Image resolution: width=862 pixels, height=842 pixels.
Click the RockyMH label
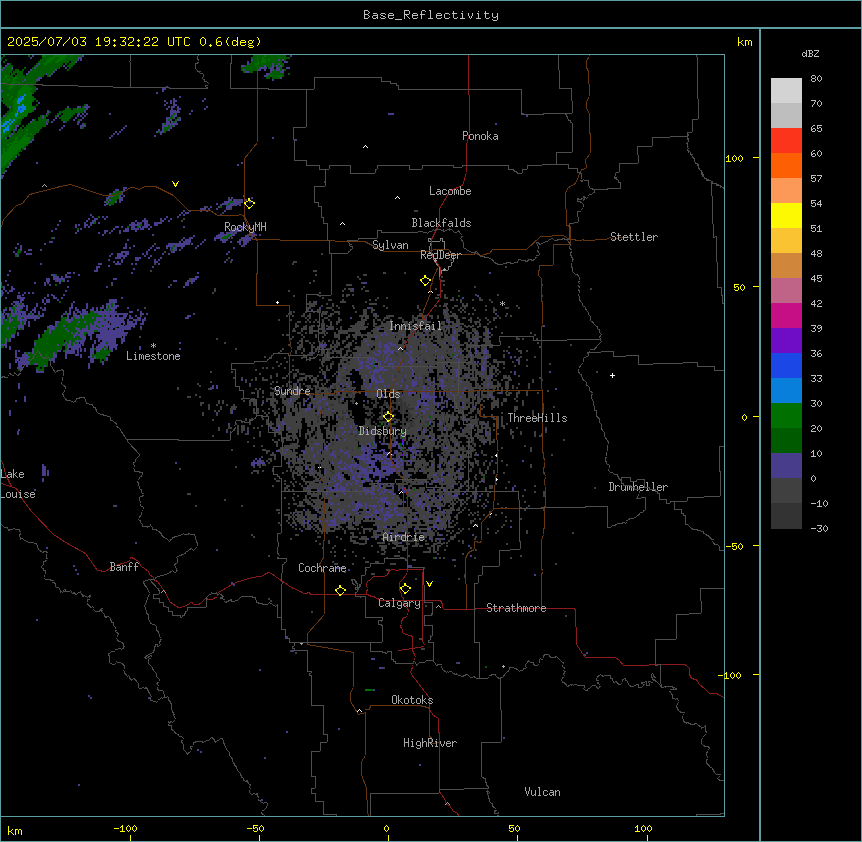(x=245, y=227)
